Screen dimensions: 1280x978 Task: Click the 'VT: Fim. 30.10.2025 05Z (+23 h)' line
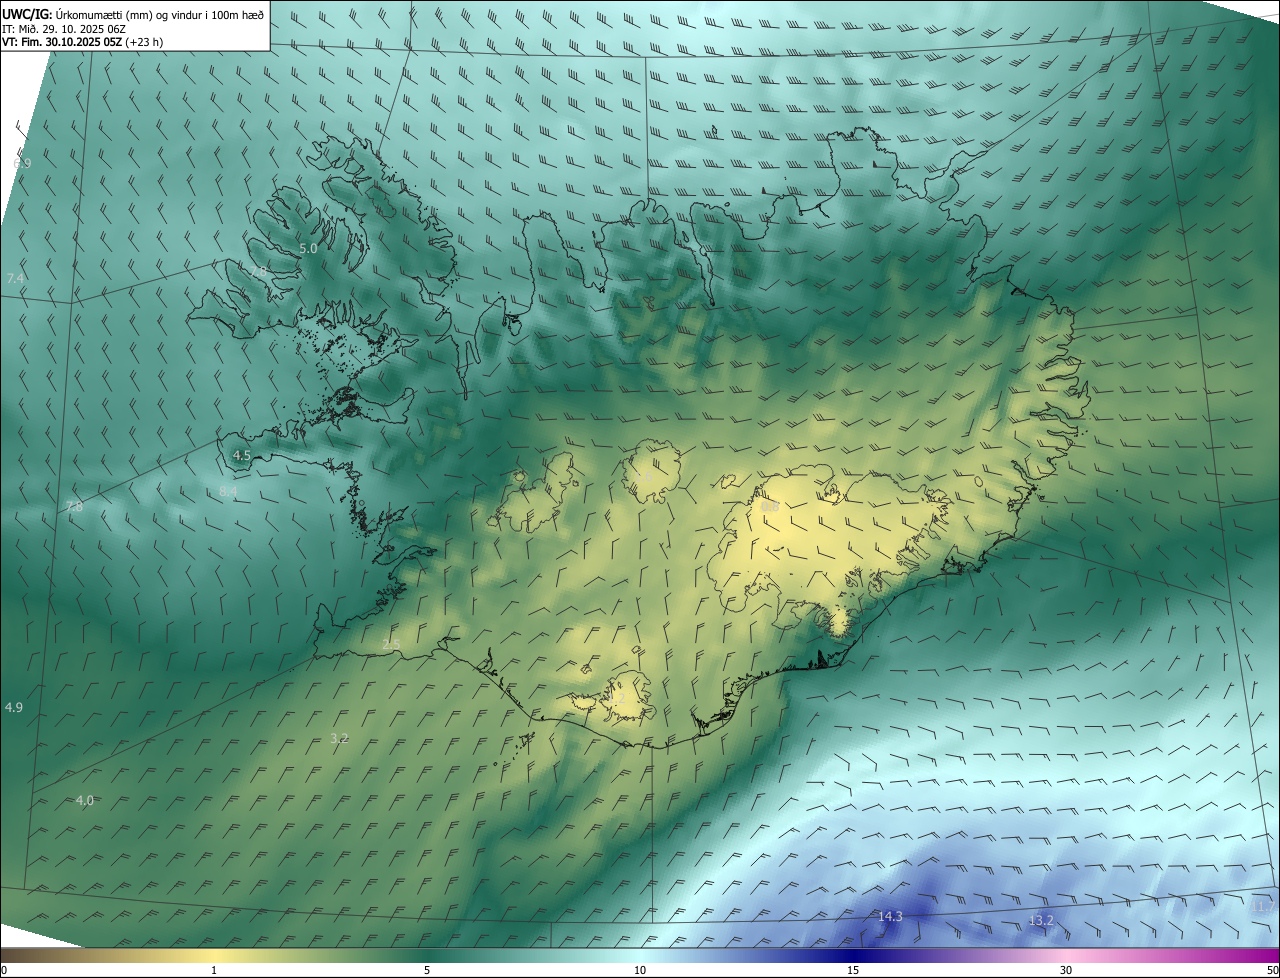tap(83, 42)
